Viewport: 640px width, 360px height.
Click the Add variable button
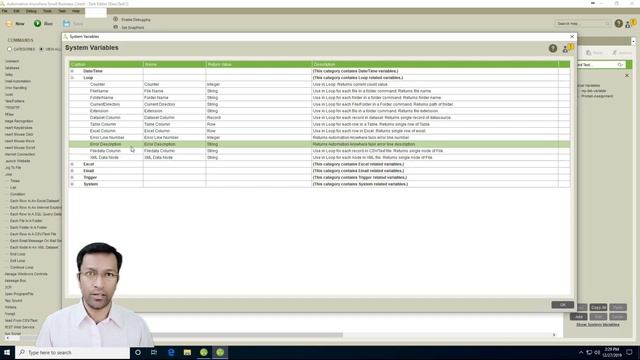pos(578,317)
